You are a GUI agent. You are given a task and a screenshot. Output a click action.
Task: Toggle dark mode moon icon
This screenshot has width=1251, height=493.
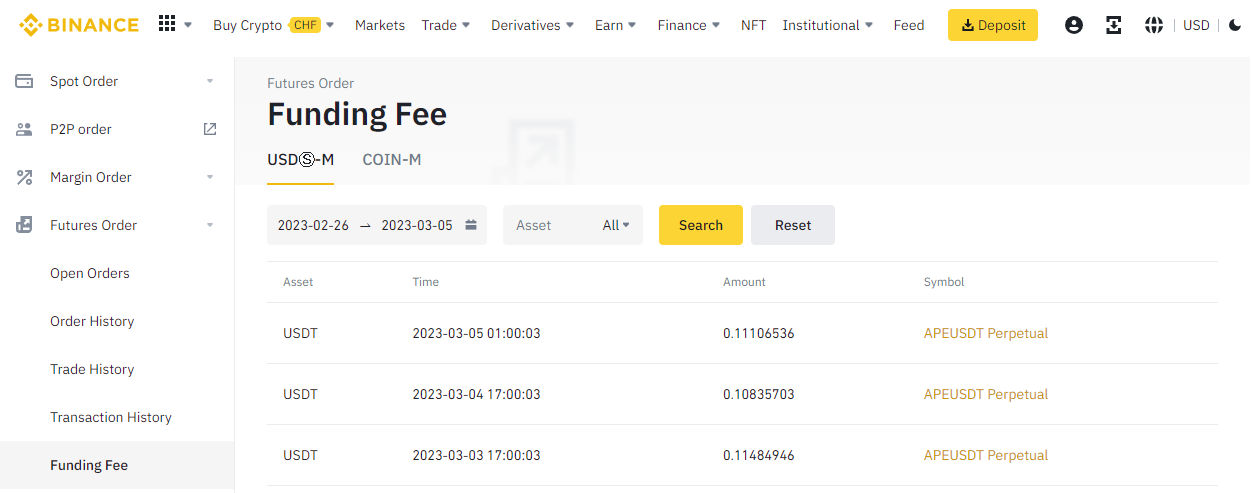[1235, 25]
